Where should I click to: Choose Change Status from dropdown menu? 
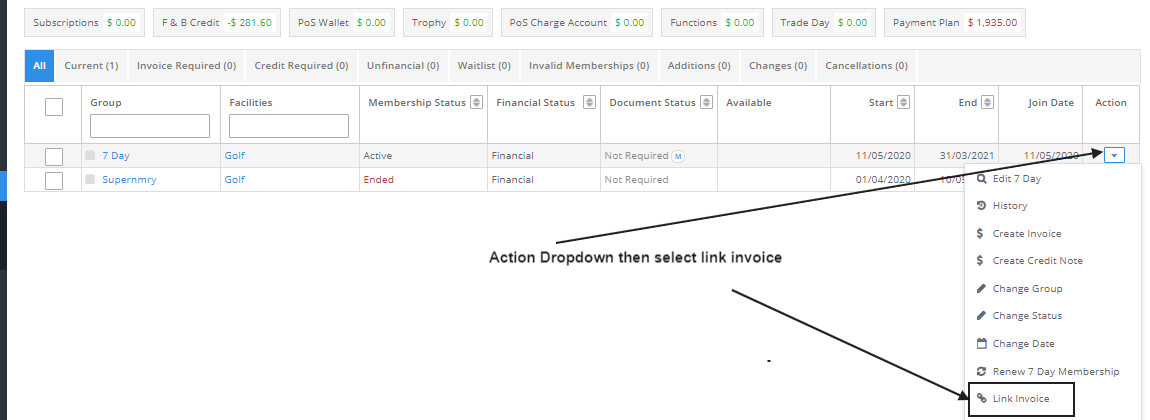click(1028, 316)
